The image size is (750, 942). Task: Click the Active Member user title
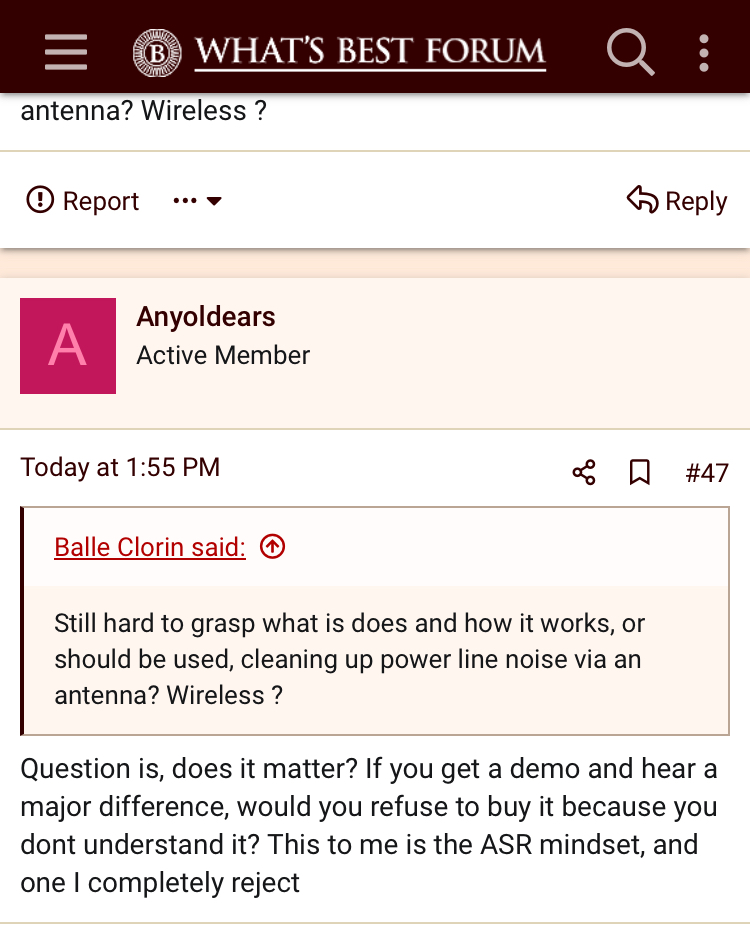223,355
